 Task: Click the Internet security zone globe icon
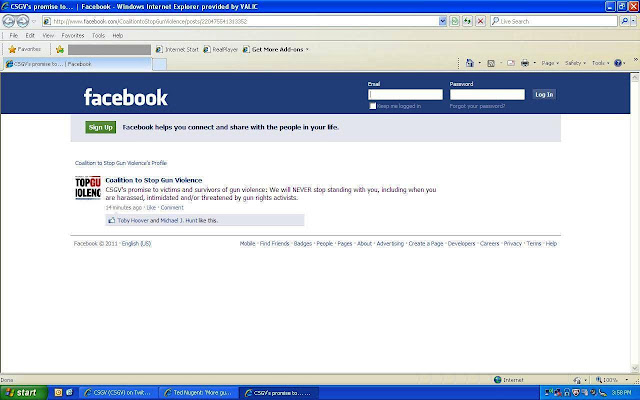pos(498,380)
